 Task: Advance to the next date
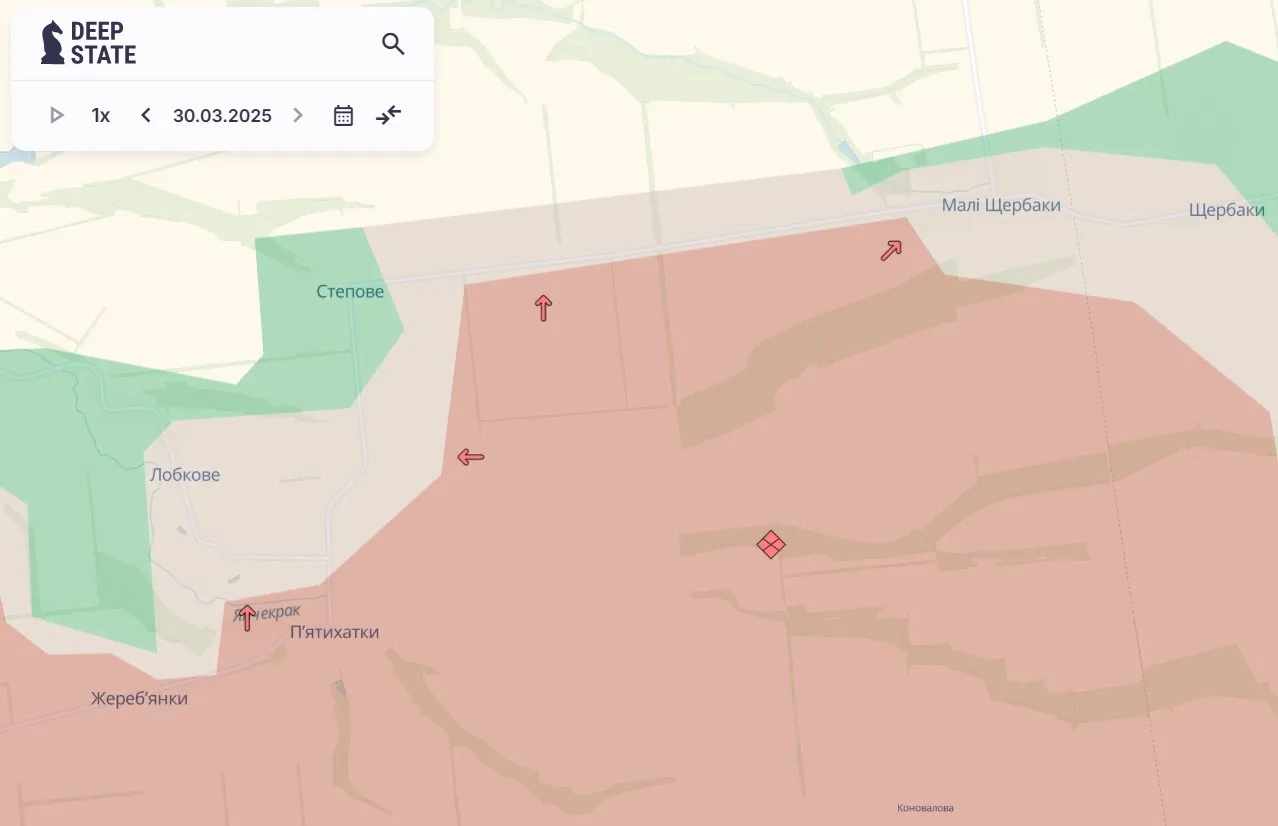point(297,115)
